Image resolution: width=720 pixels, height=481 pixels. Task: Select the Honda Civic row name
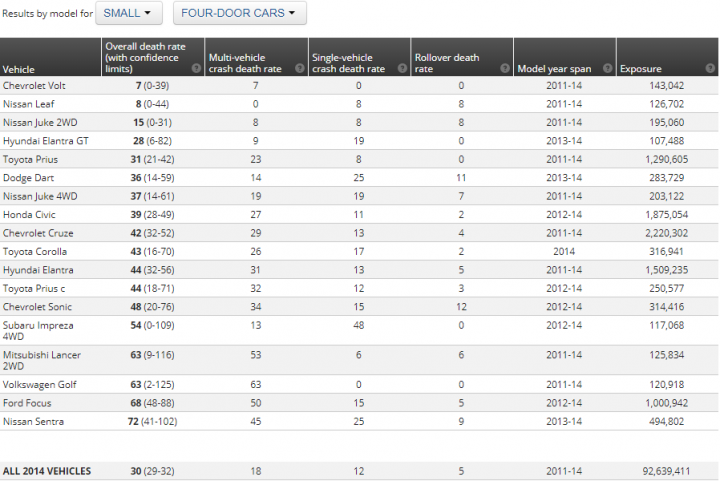tap(29, 214)
